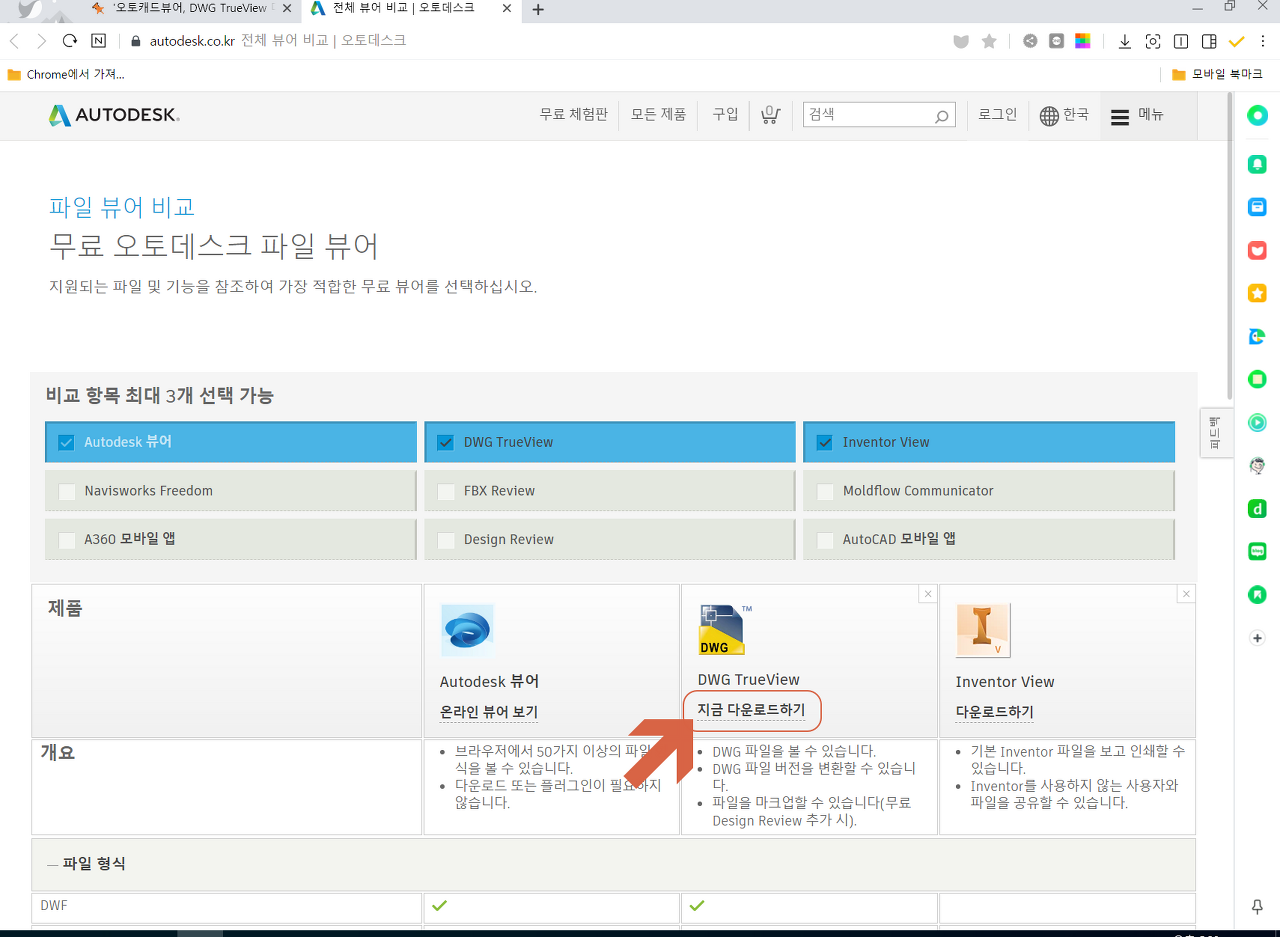Check the AutoCAD 모바일 앱 checkbox

(825, 540)
